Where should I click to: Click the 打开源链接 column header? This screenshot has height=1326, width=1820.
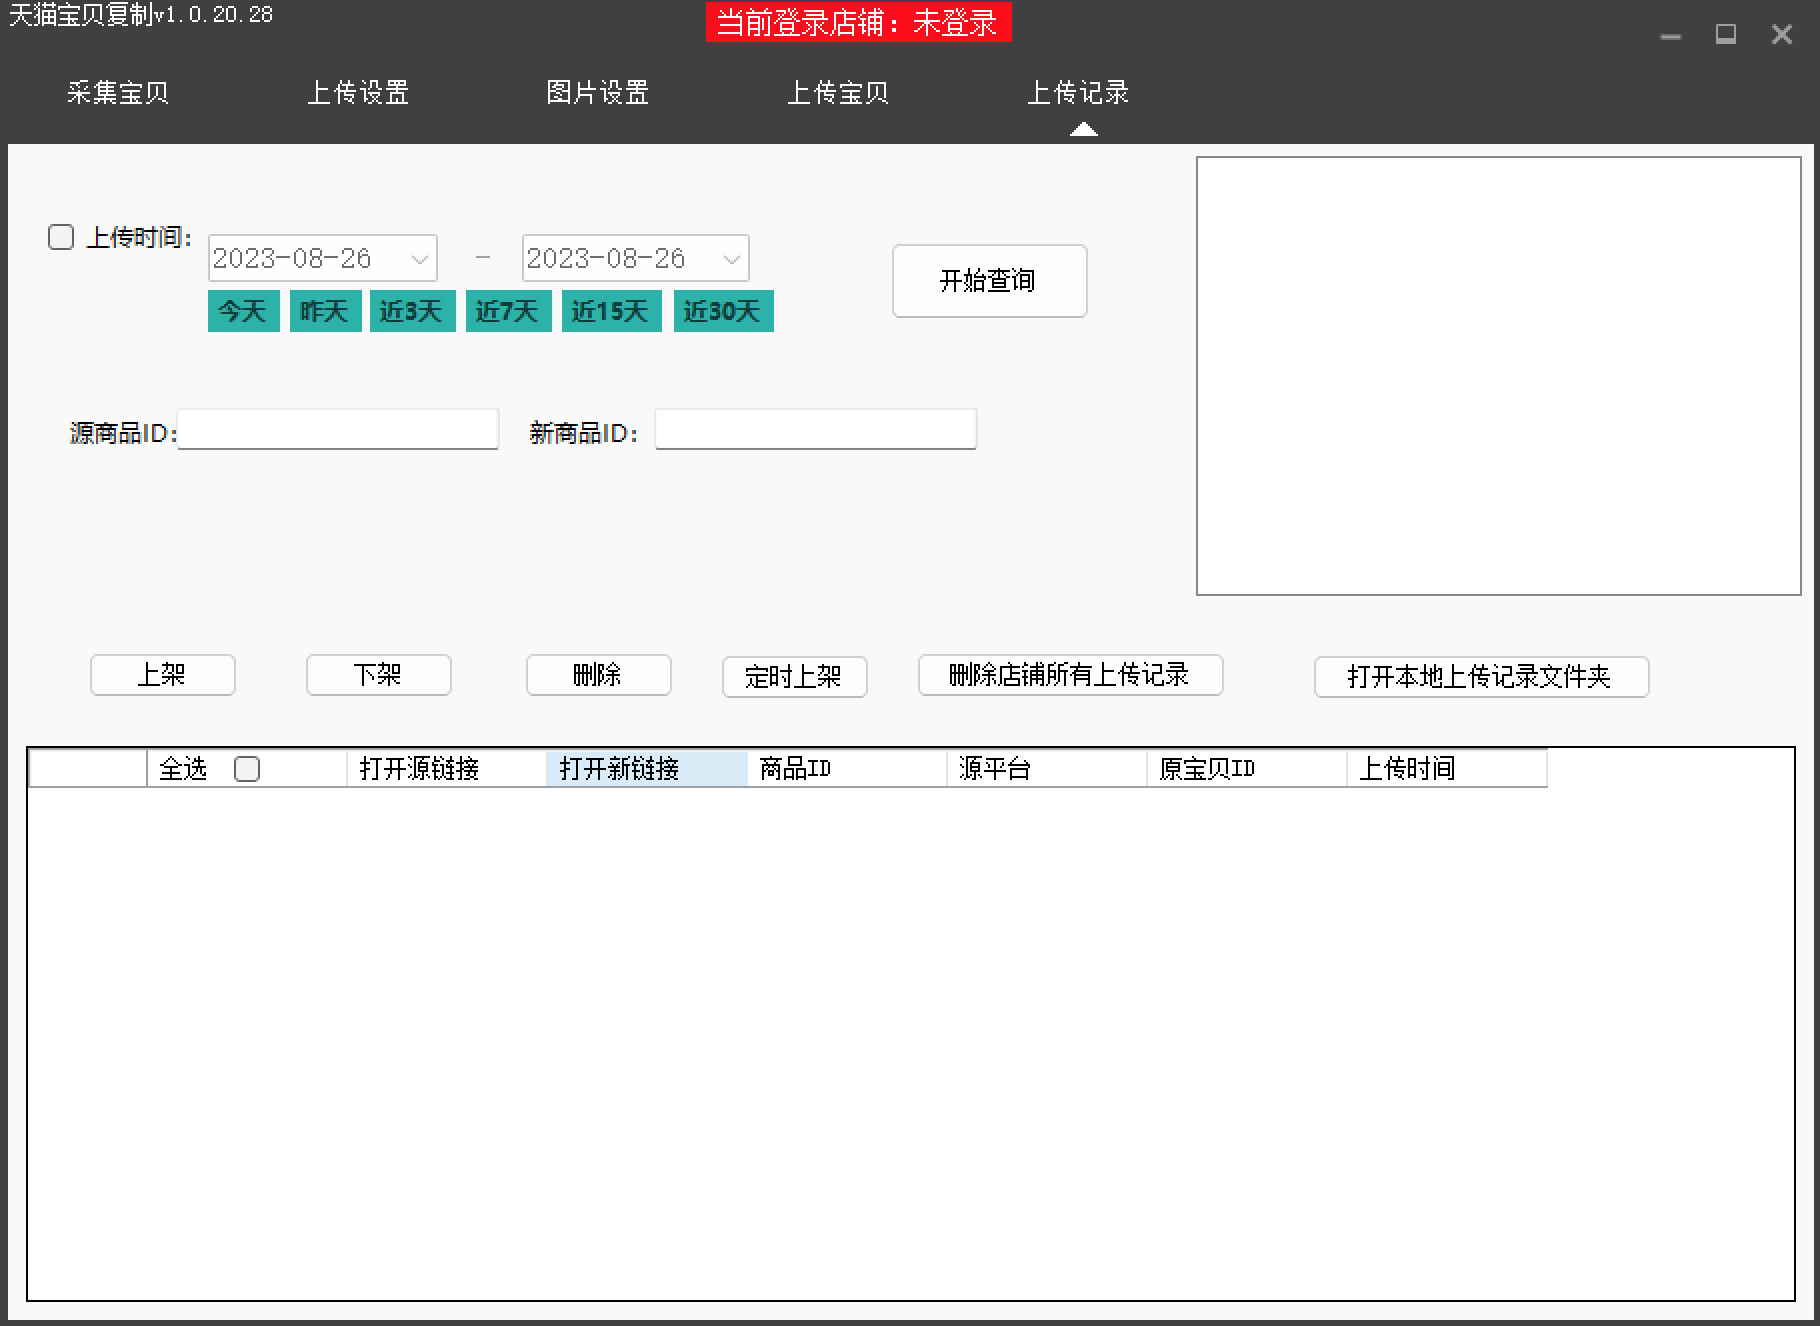coord(447,769)
